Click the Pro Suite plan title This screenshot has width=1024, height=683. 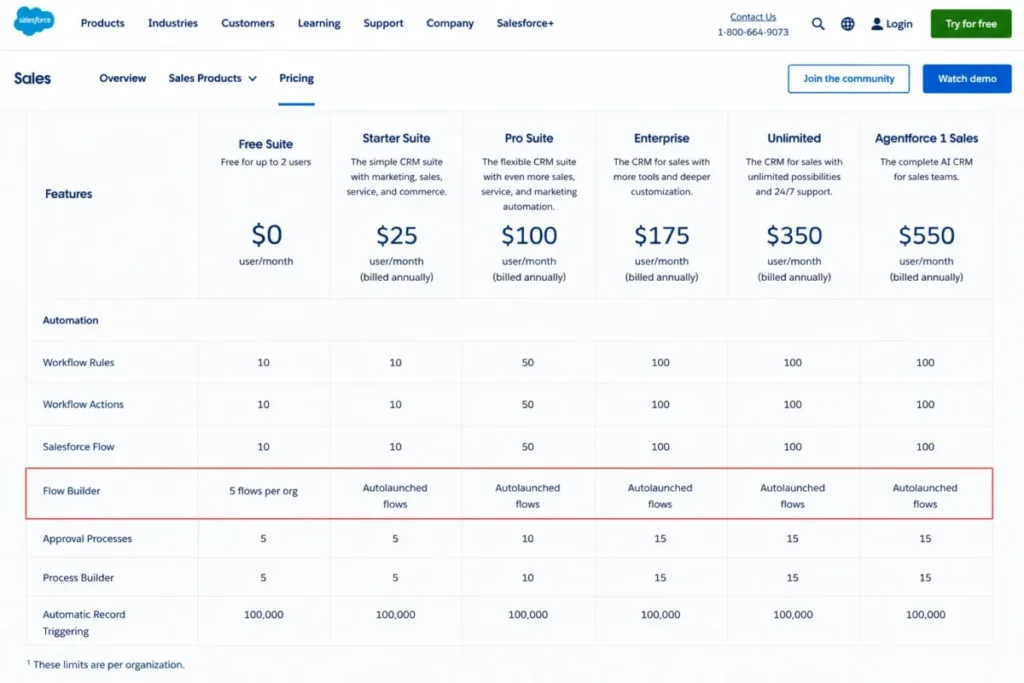tap(528, 138)
